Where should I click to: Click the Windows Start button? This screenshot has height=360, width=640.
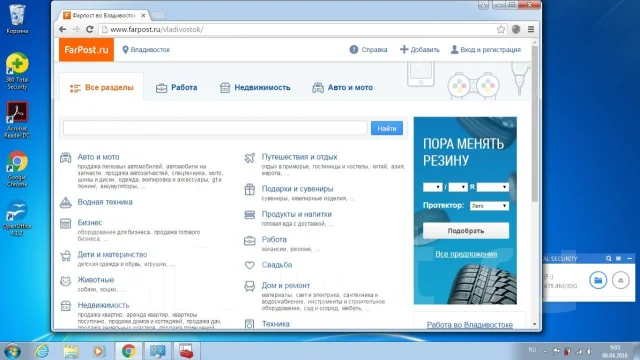[x=12, y=351]
